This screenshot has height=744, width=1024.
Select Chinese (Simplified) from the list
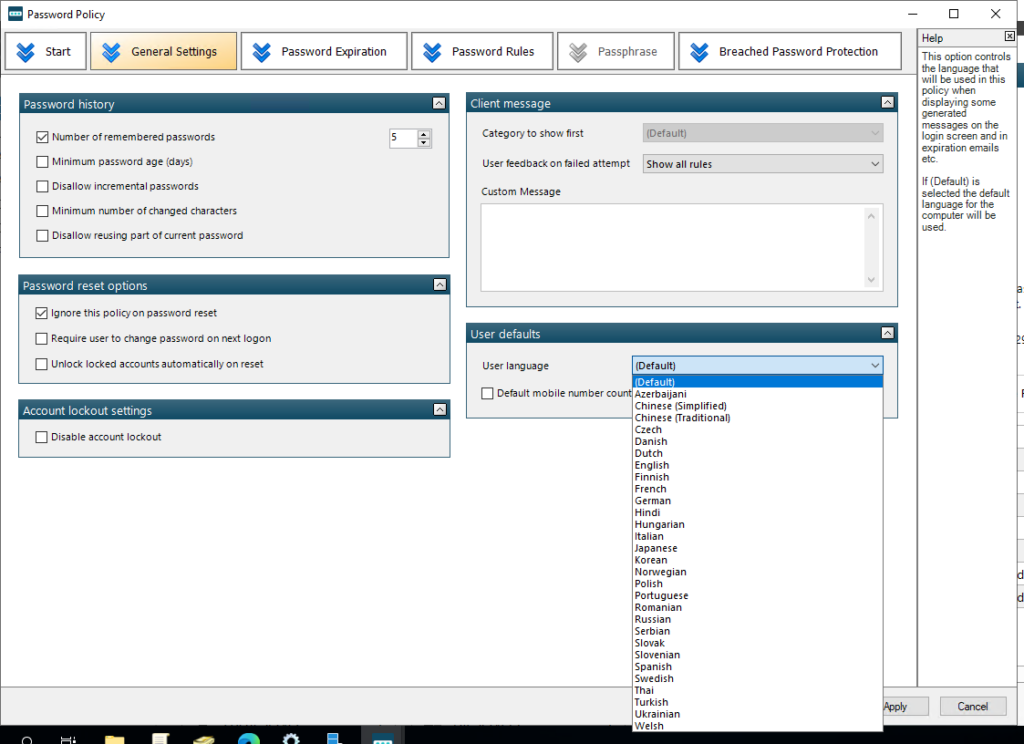click(758, 406)
